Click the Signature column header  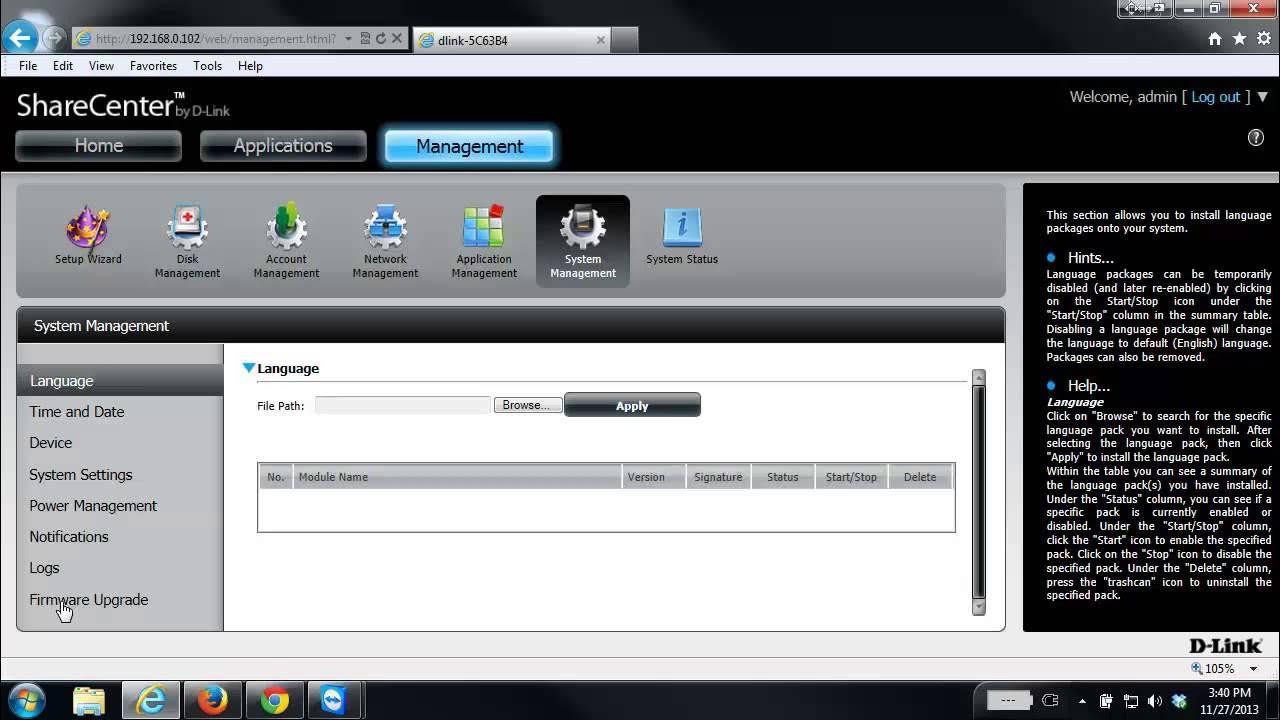pyautogui.click(x=718, y=477)
